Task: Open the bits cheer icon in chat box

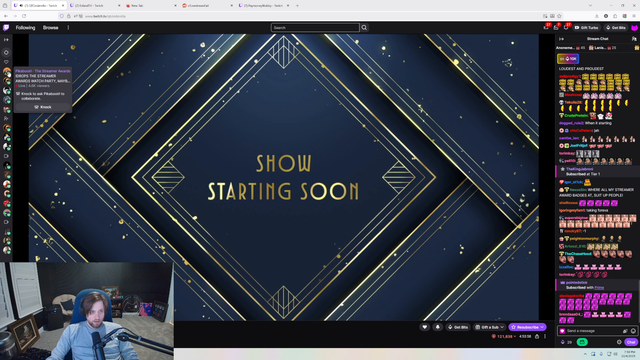Action: [x=625, y=331]
